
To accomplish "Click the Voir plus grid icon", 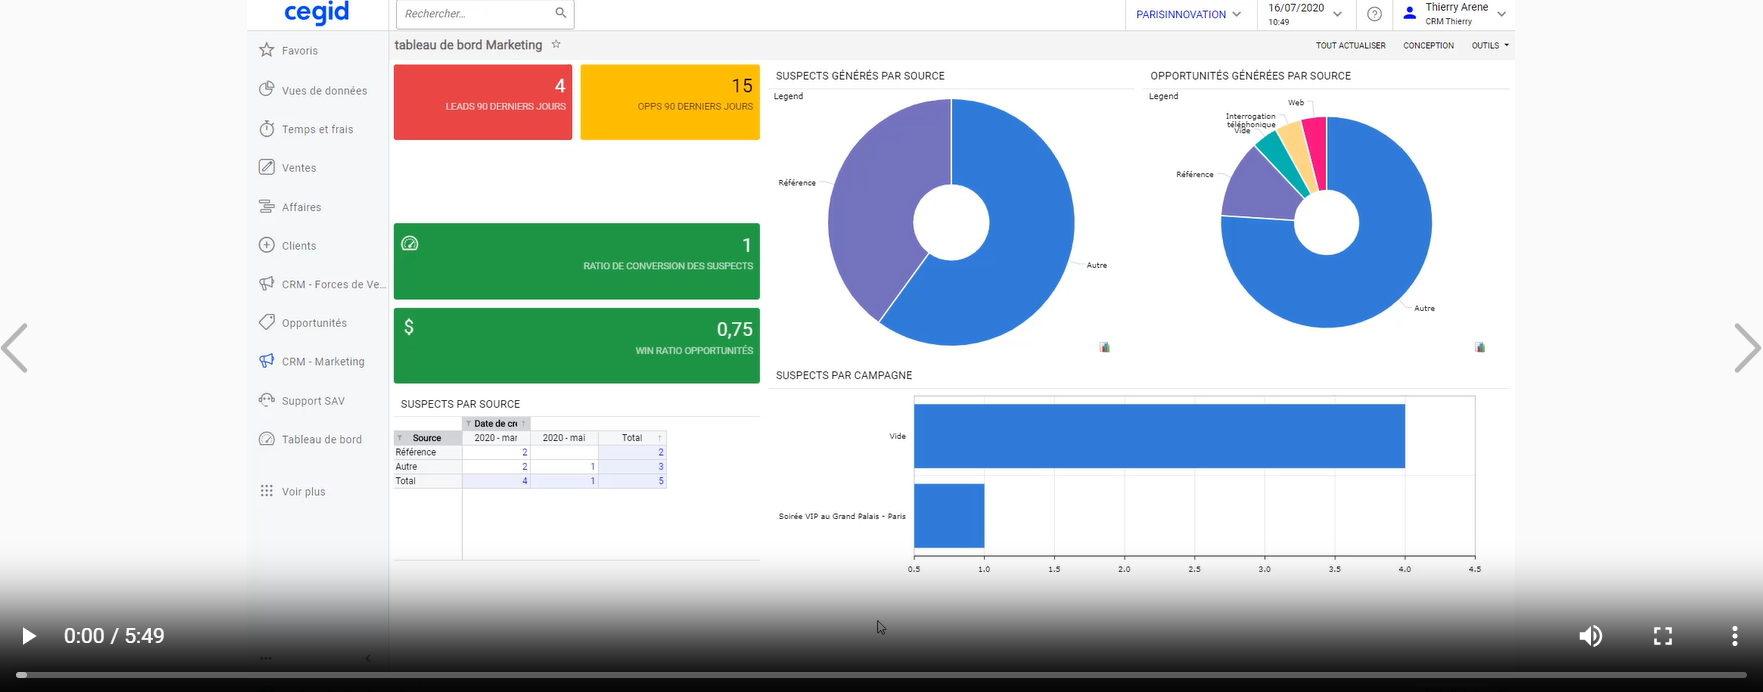I will click(x=266, y=491).
